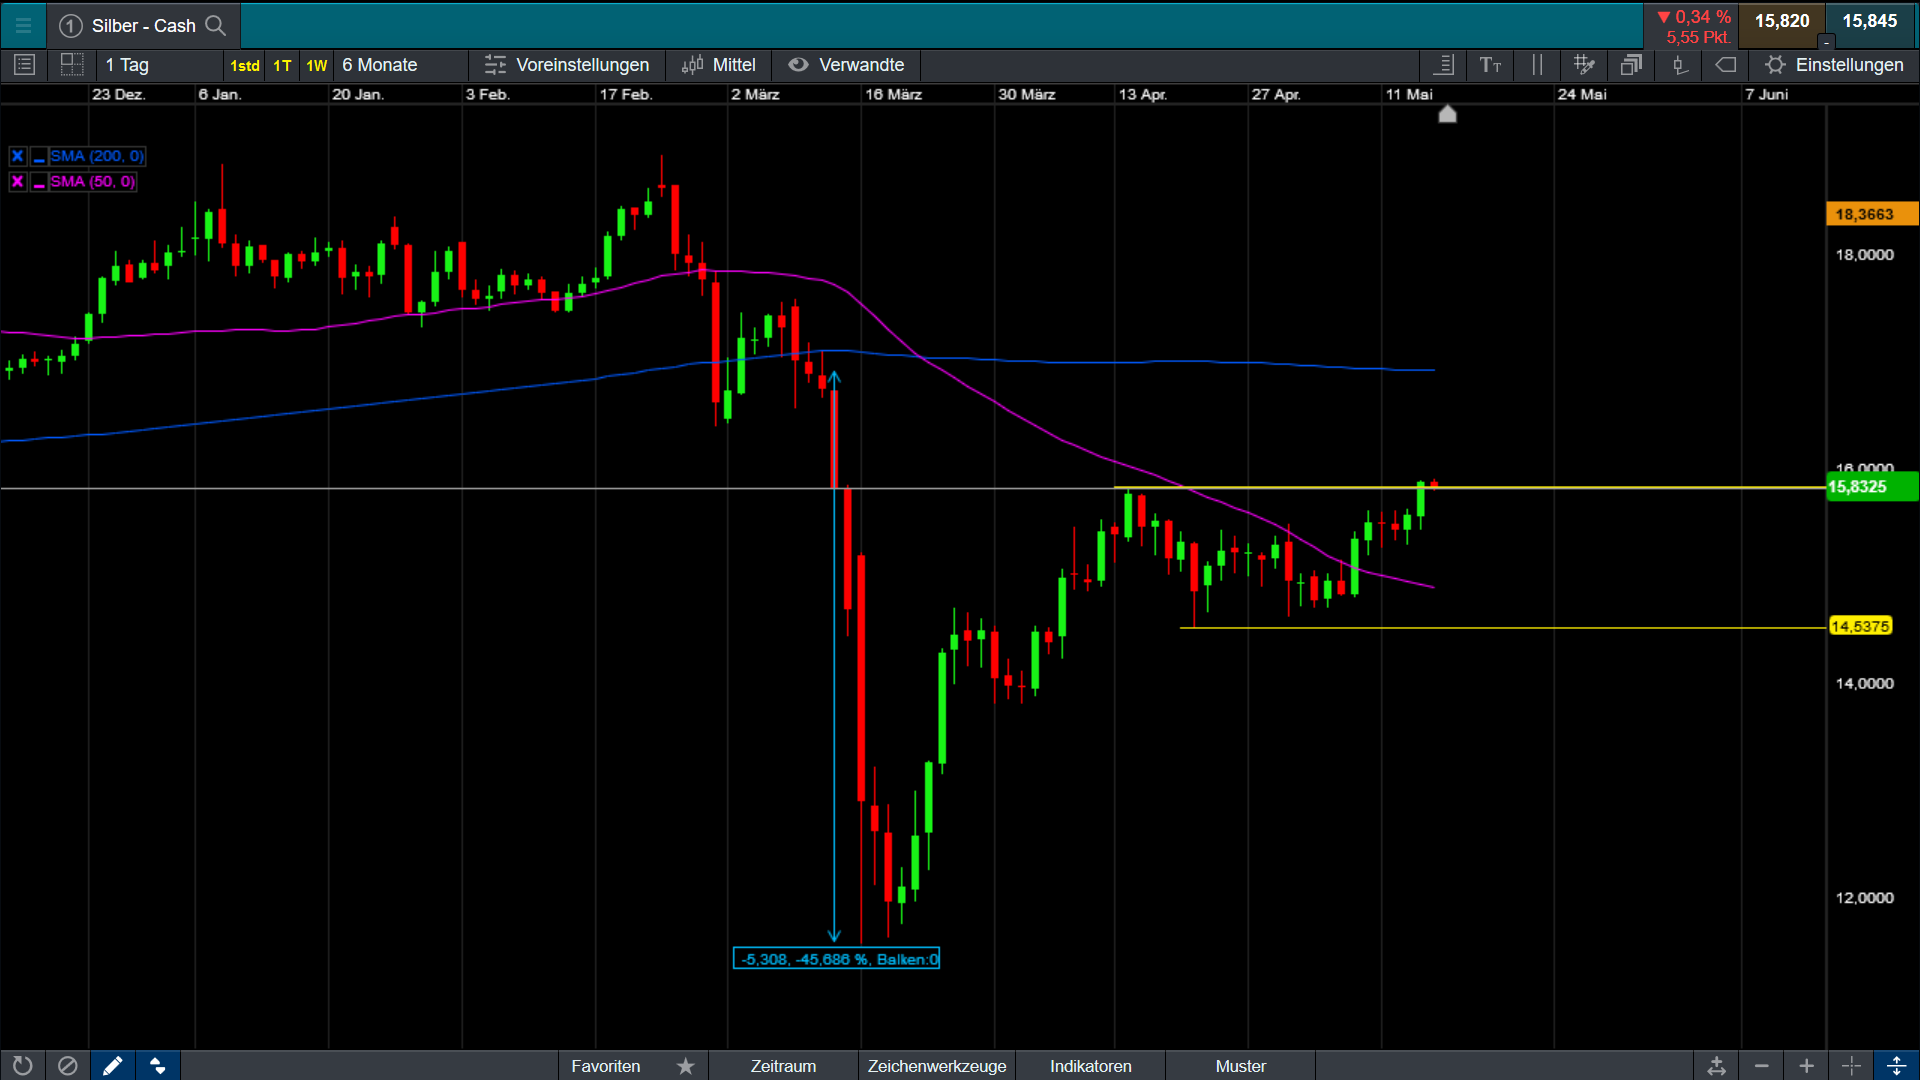Activate the pencil drawing tool

[x=113, y=1066]
